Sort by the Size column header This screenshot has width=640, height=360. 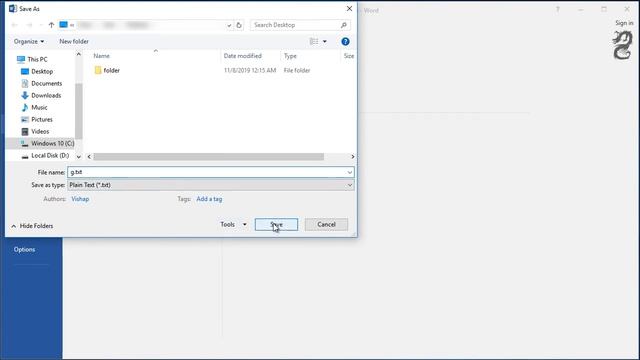(x=349, y=56)
